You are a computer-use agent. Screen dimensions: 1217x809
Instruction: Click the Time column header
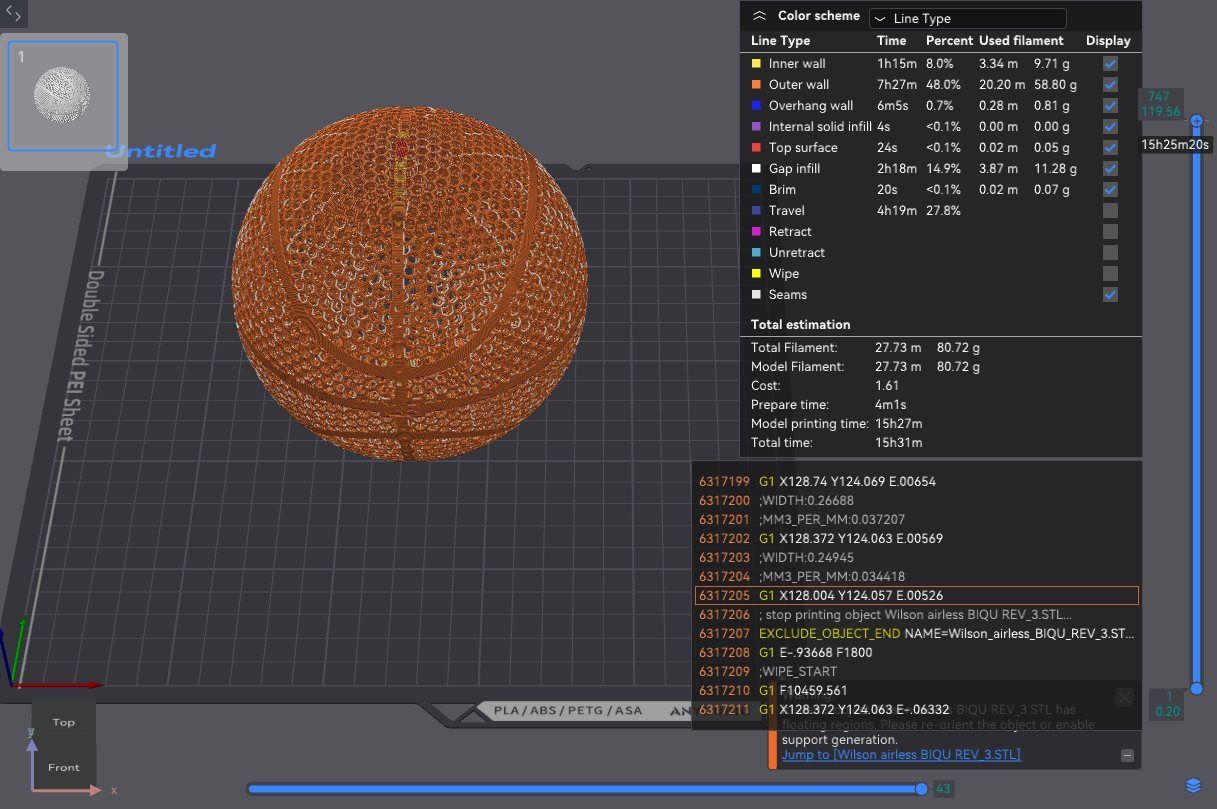coord(891,41)
